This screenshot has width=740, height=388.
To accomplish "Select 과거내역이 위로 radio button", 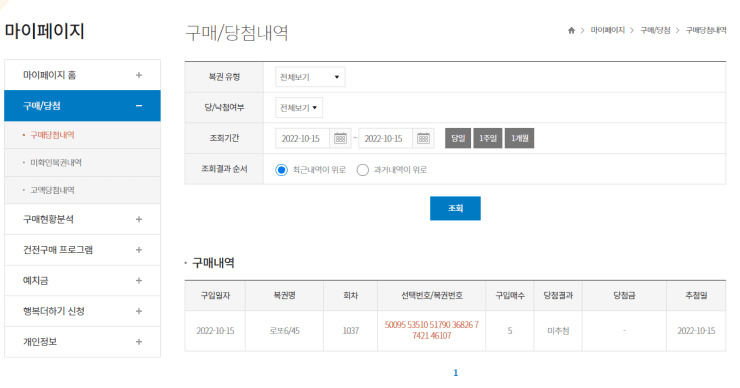I will tap(362, 170).
